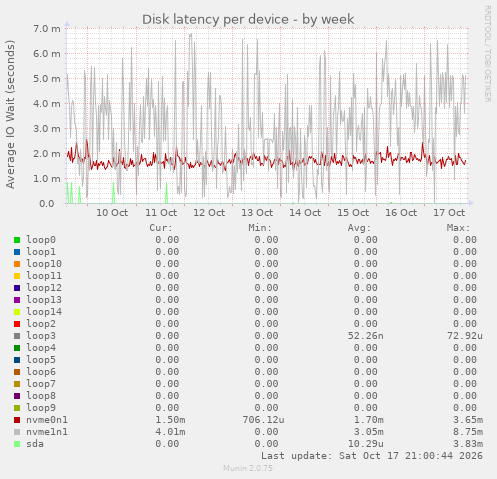Click the 'Max:' column header
The width and height of the screenshot is (497, 479).
coord(459,228)
